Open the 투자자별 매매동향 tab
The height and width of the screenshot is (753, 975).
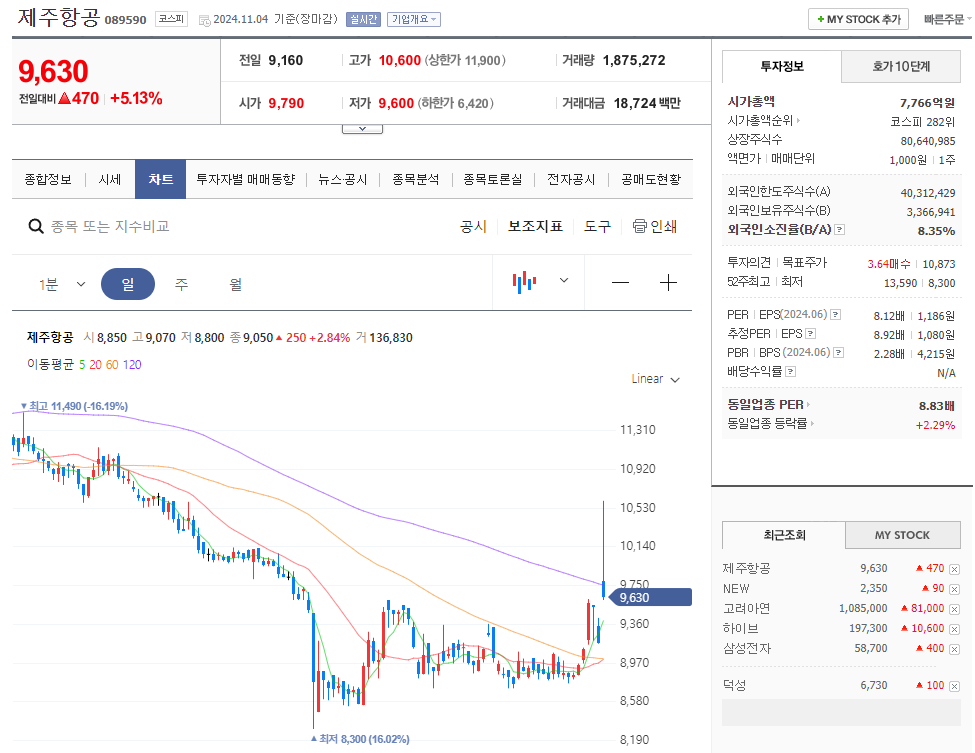click(246, 180)
